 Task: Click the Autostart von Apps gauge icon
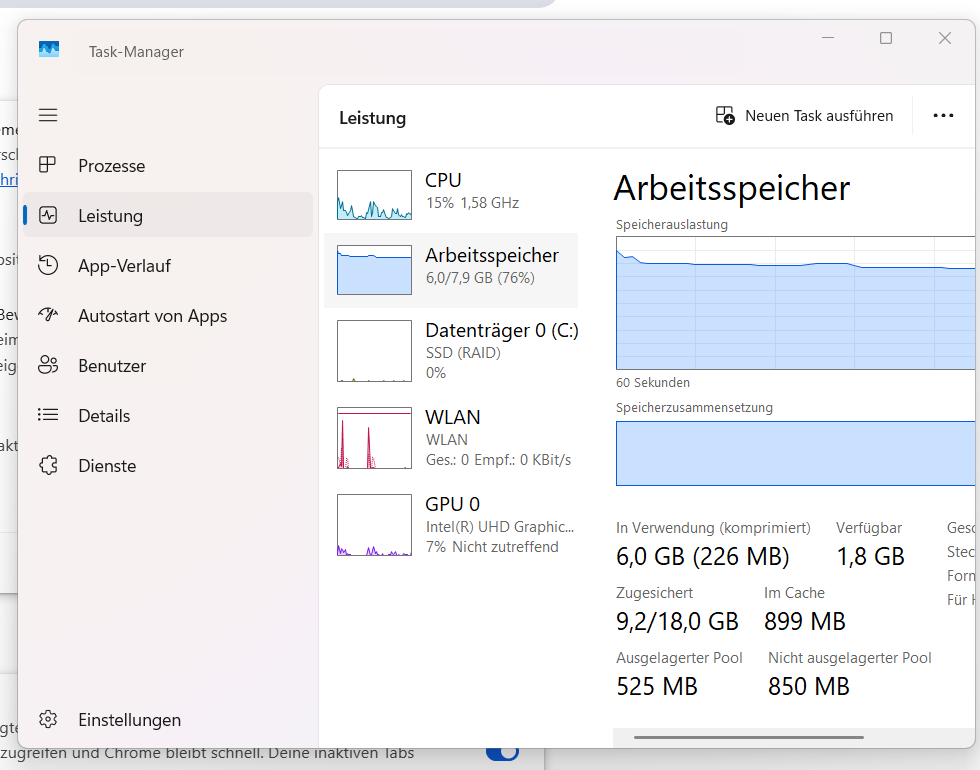[x=48, y=314]
